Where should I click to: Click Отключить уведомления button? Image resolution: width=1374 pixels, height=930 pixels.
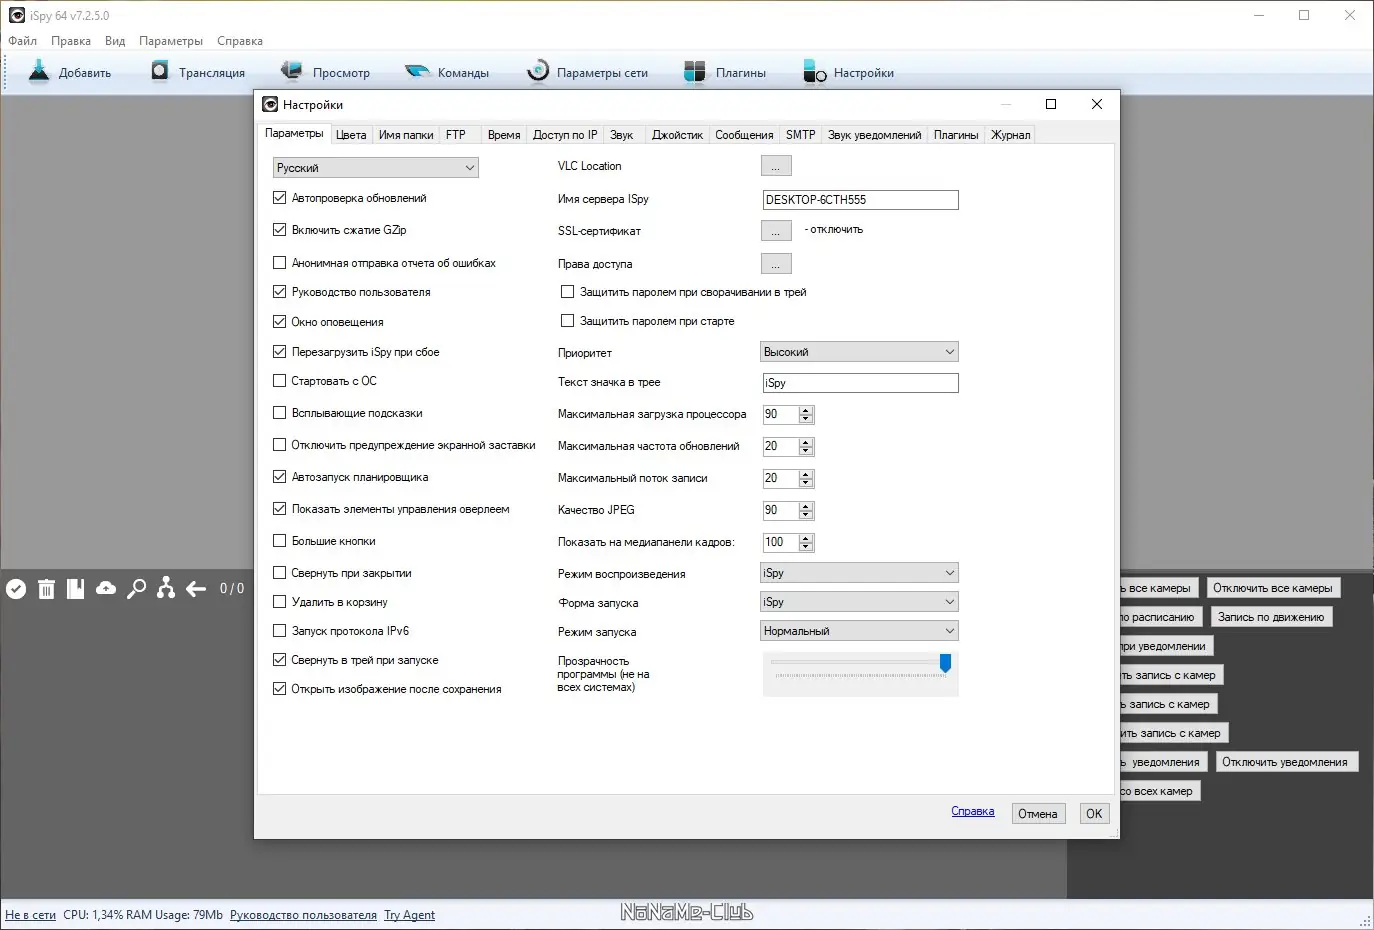coord(1285,762)
